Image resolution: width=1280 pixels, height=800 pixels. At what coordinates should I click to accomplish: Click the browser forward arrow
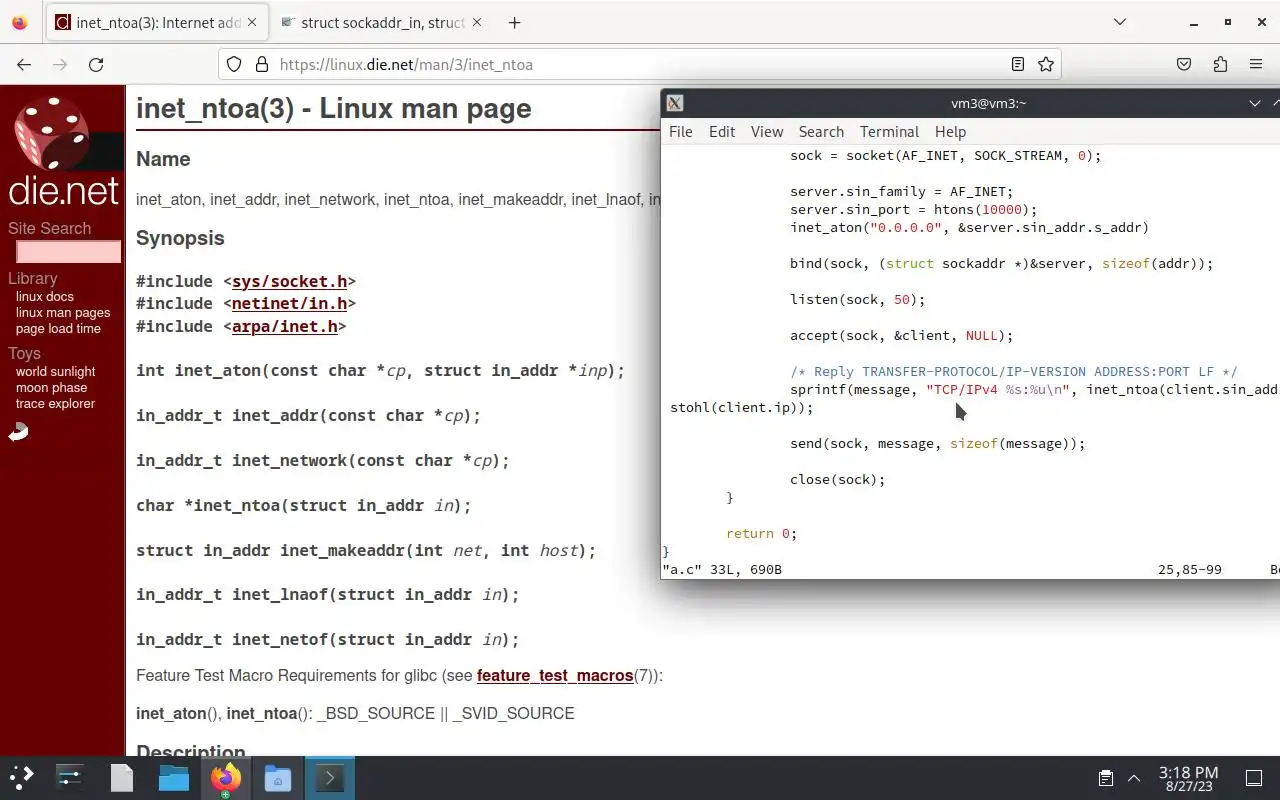click(x=60, y=64)
